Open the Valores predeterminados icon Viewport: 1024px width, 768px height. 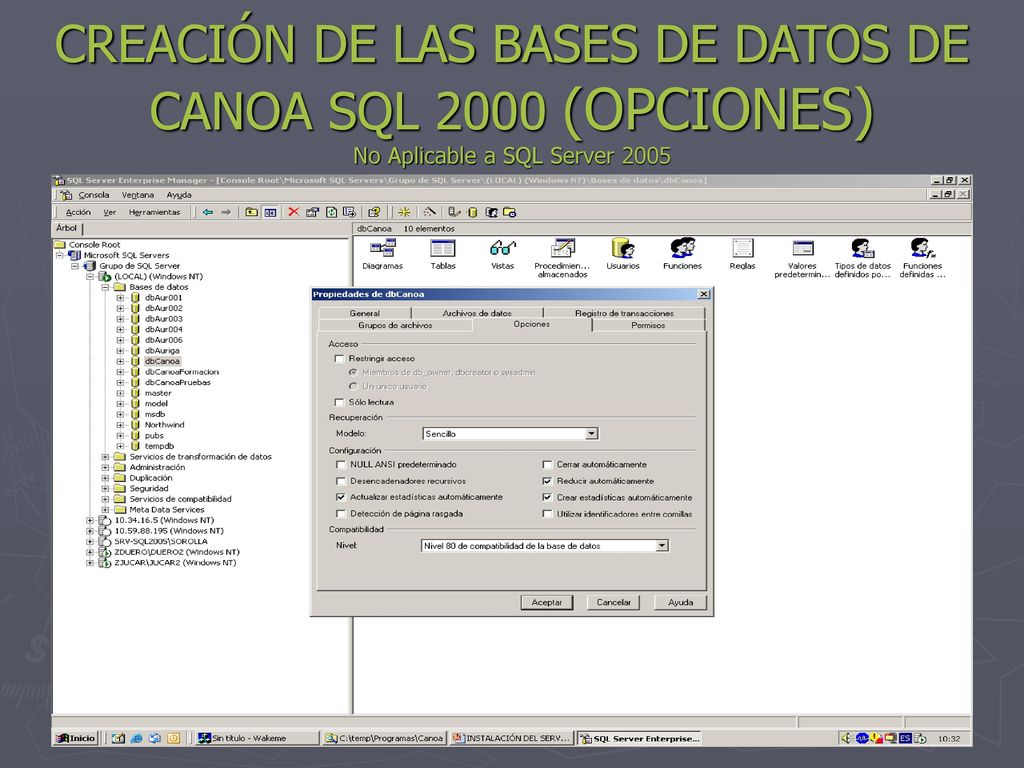pyautogui.click(x=802, y=258)
